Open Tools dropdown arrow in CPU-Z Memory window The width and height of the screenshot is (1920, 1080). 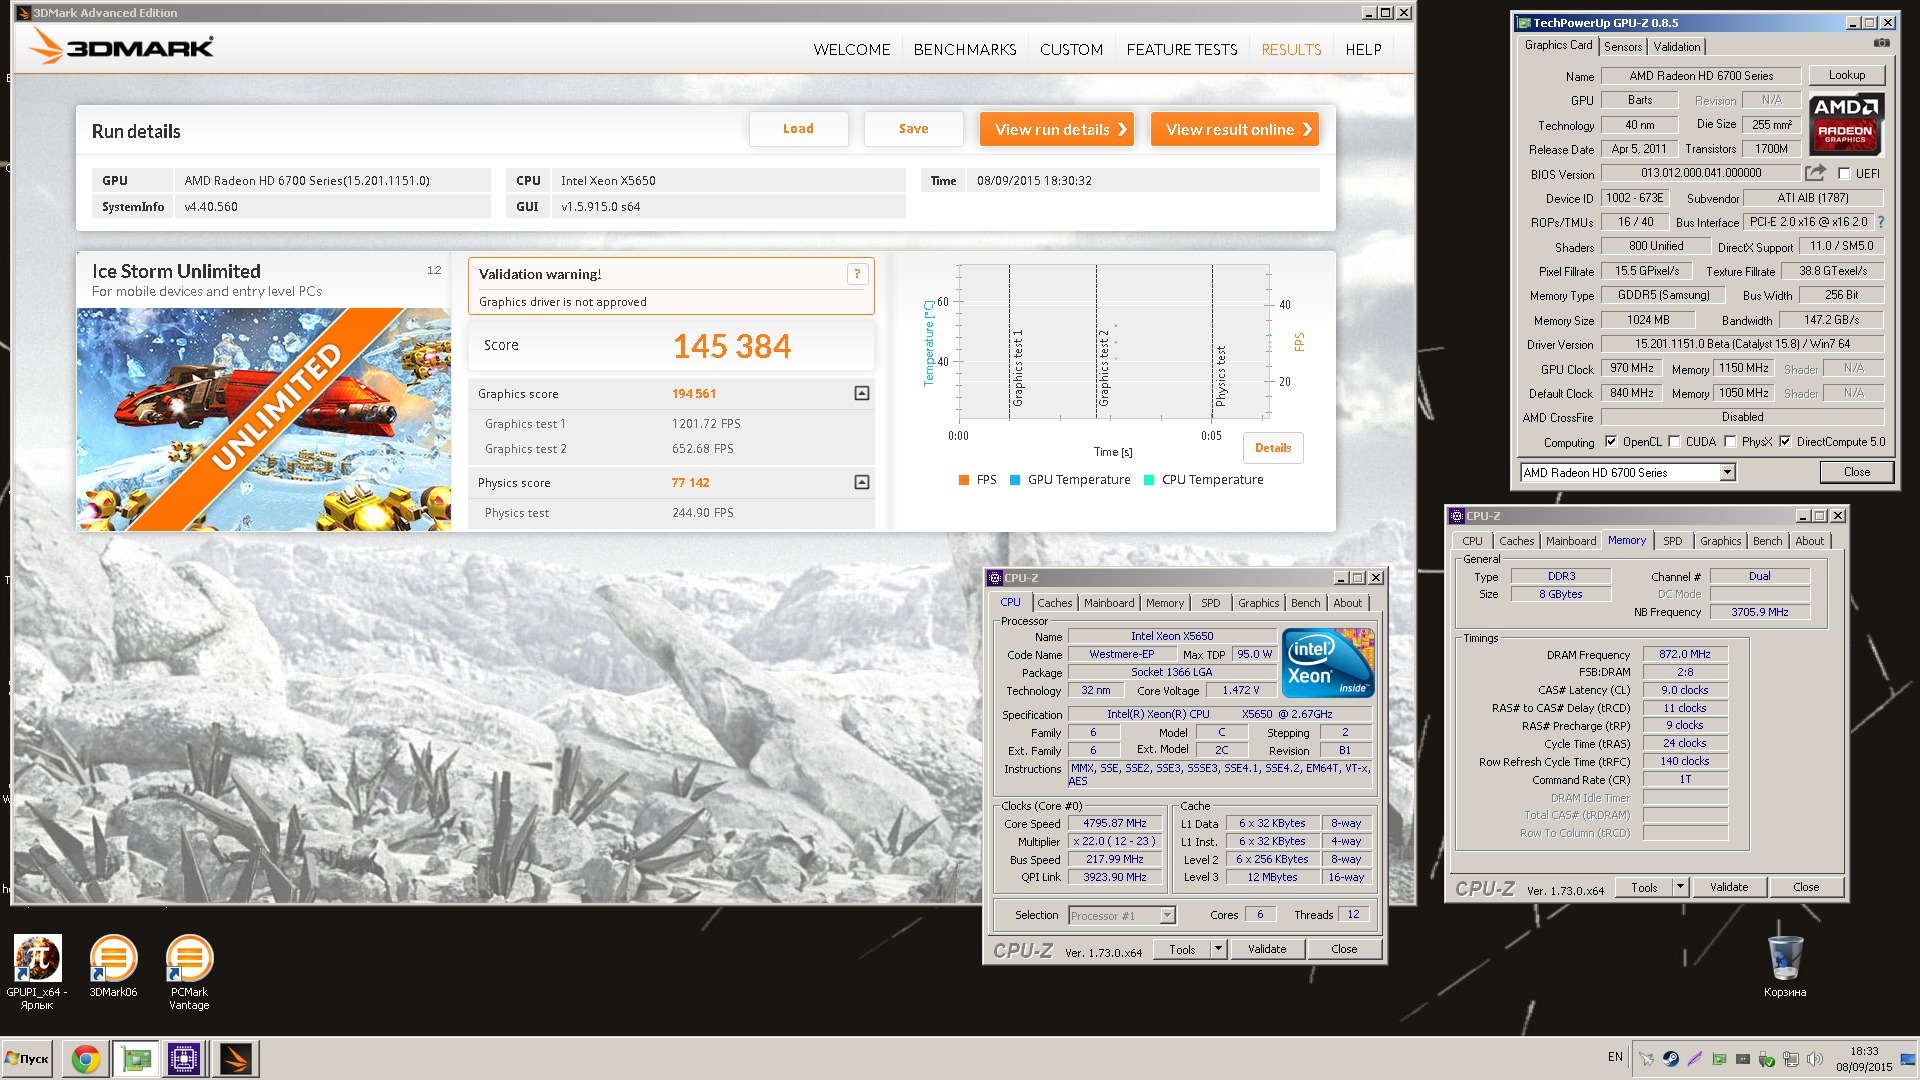pyautogui.click(x=1680, y=886)
